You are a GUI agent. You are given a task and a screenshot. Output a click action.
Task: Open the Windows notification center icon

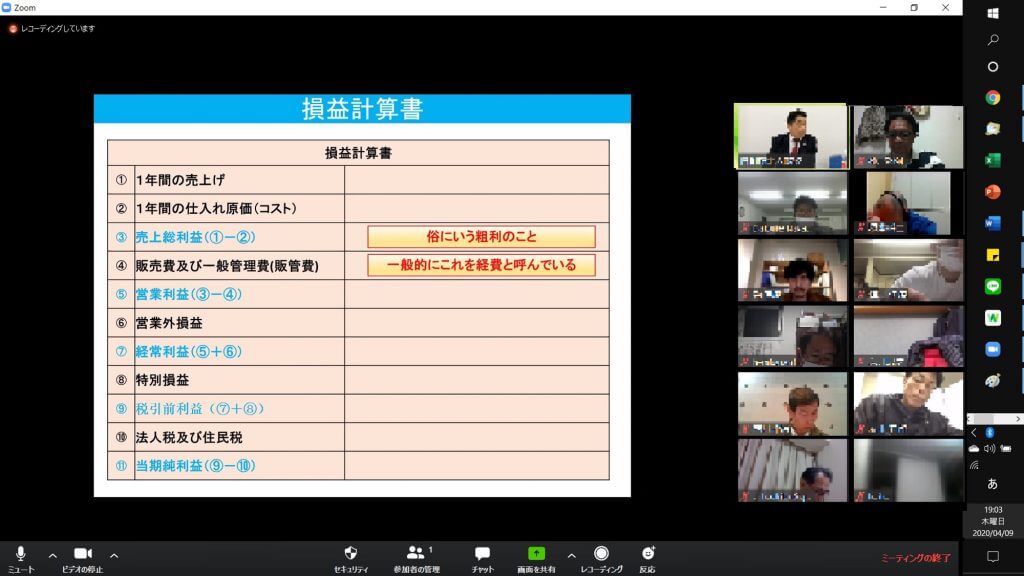tap(993, 556)
